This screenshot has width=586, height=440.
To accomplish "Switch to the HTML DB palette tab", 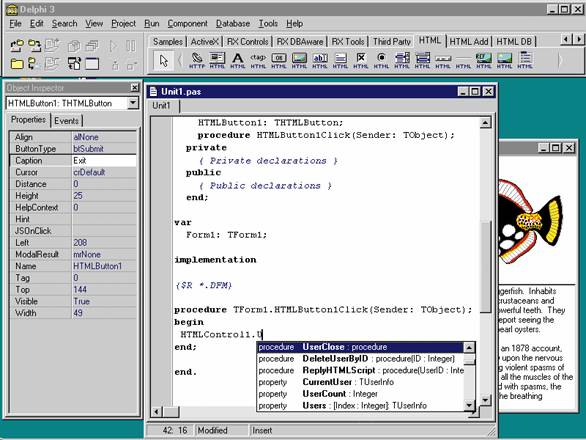I will [514, 41].
